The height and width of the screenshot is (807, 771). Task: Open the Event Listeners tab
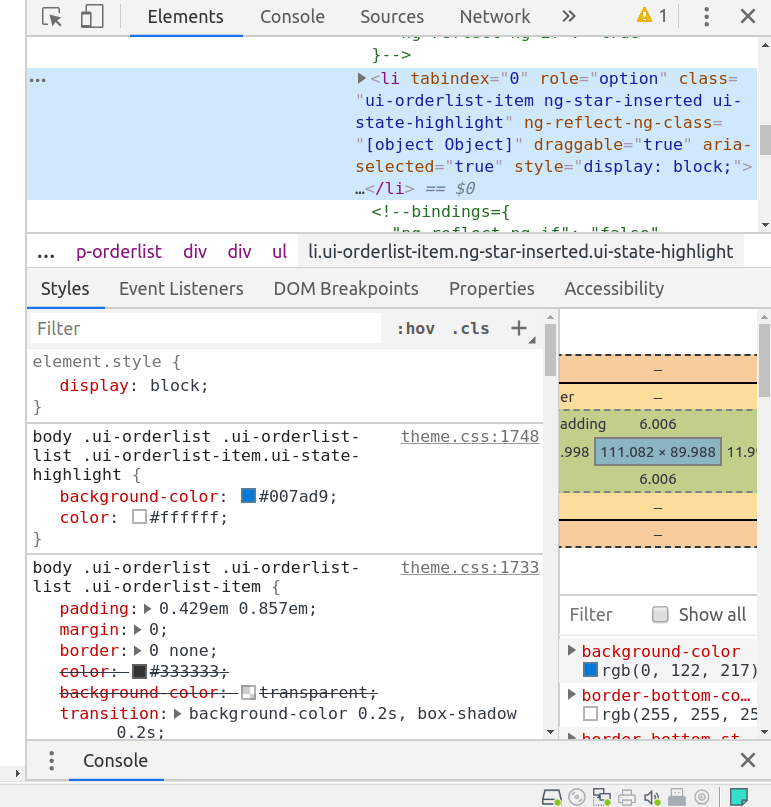(181, 289)
